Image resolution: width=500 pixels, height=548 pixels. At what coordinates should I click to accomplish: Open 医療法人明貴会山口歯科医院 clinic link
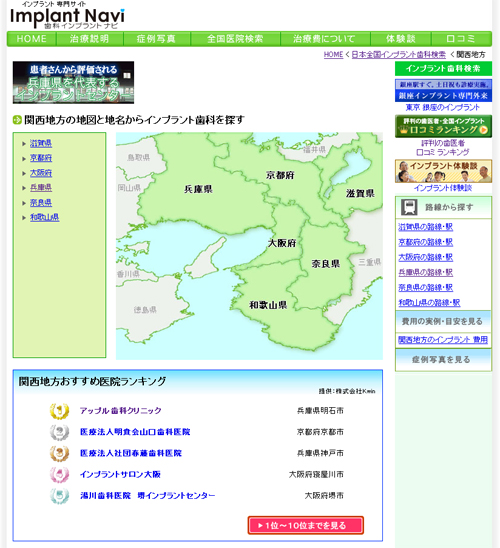(135, 432)
